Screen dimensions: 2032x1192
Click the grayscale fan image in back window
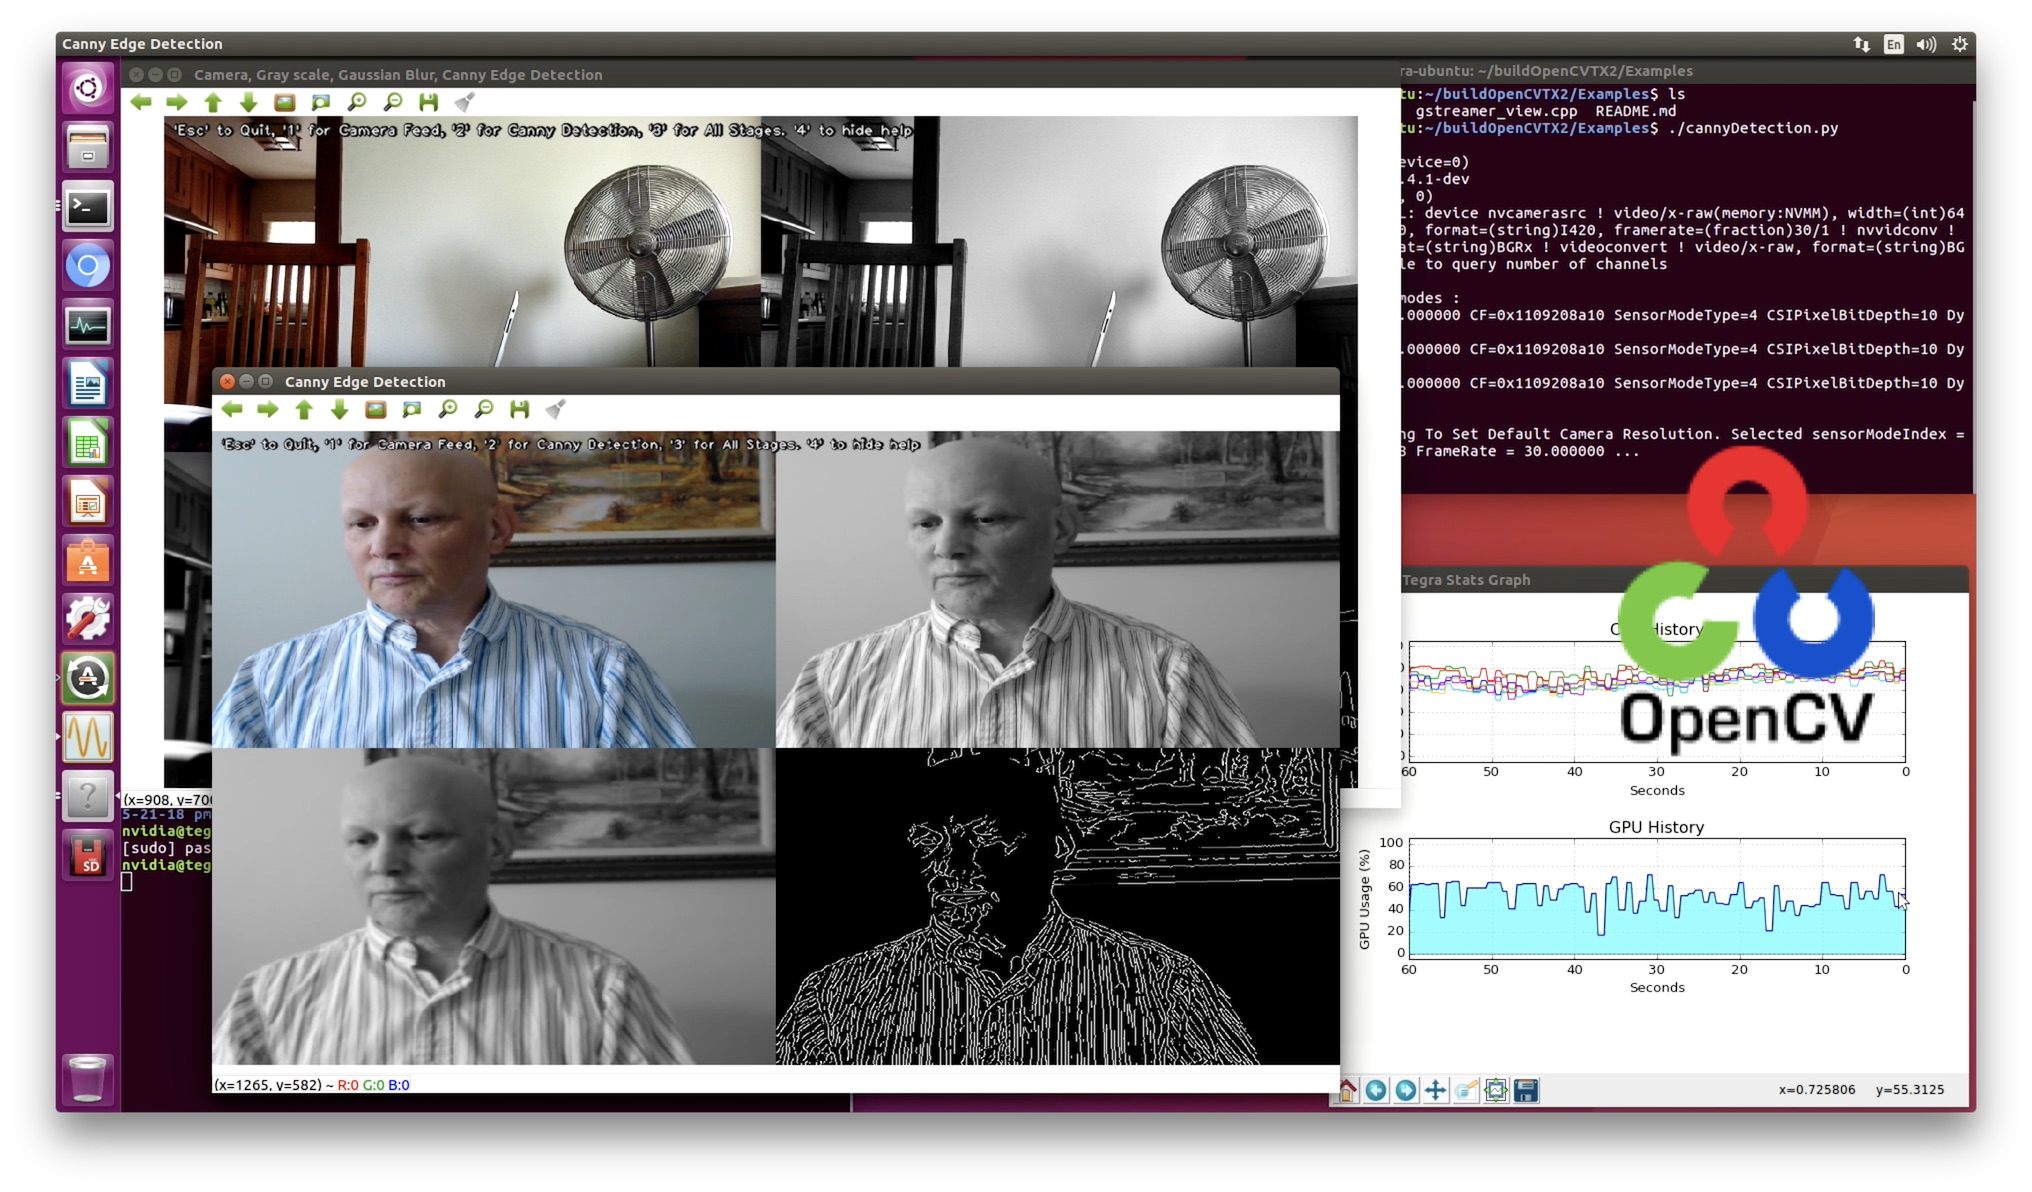click(x=1059, y=241)
